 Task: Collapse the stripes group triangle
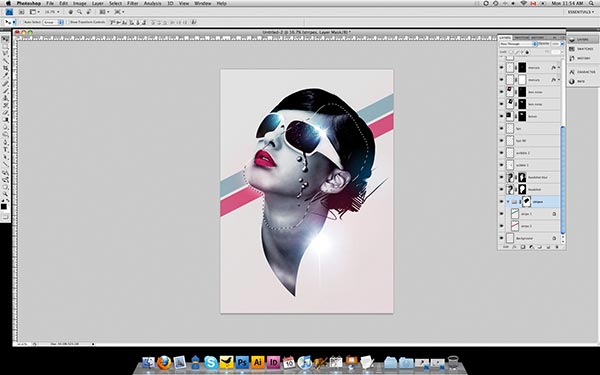508,202
